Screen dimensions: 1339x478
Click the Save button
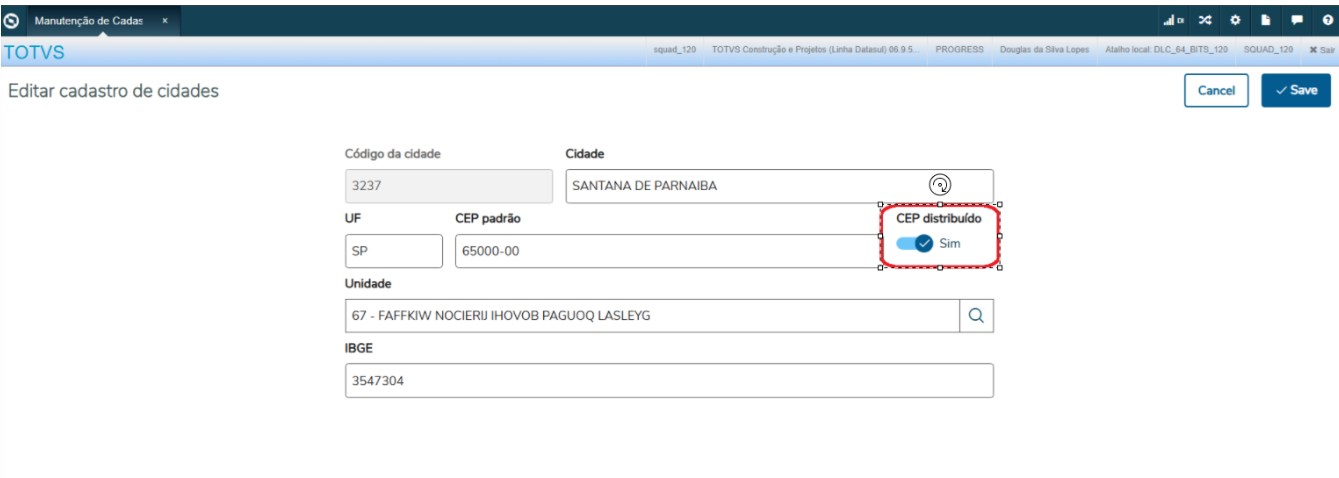point(1296,90)
